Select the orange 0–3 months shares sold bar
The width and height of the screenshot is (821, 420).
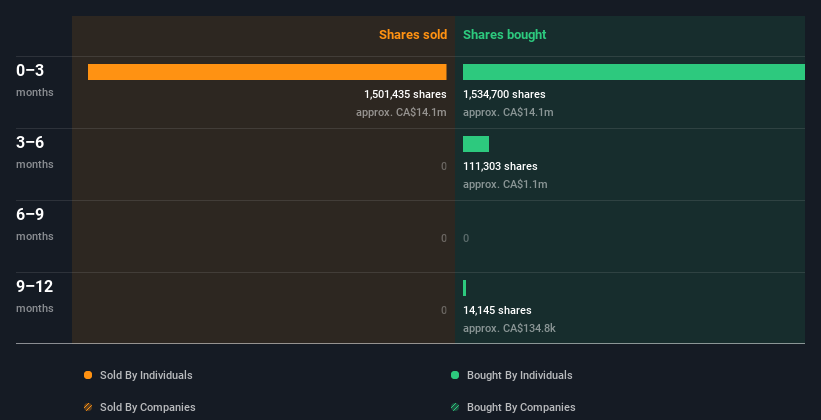(x=267, y=72)
